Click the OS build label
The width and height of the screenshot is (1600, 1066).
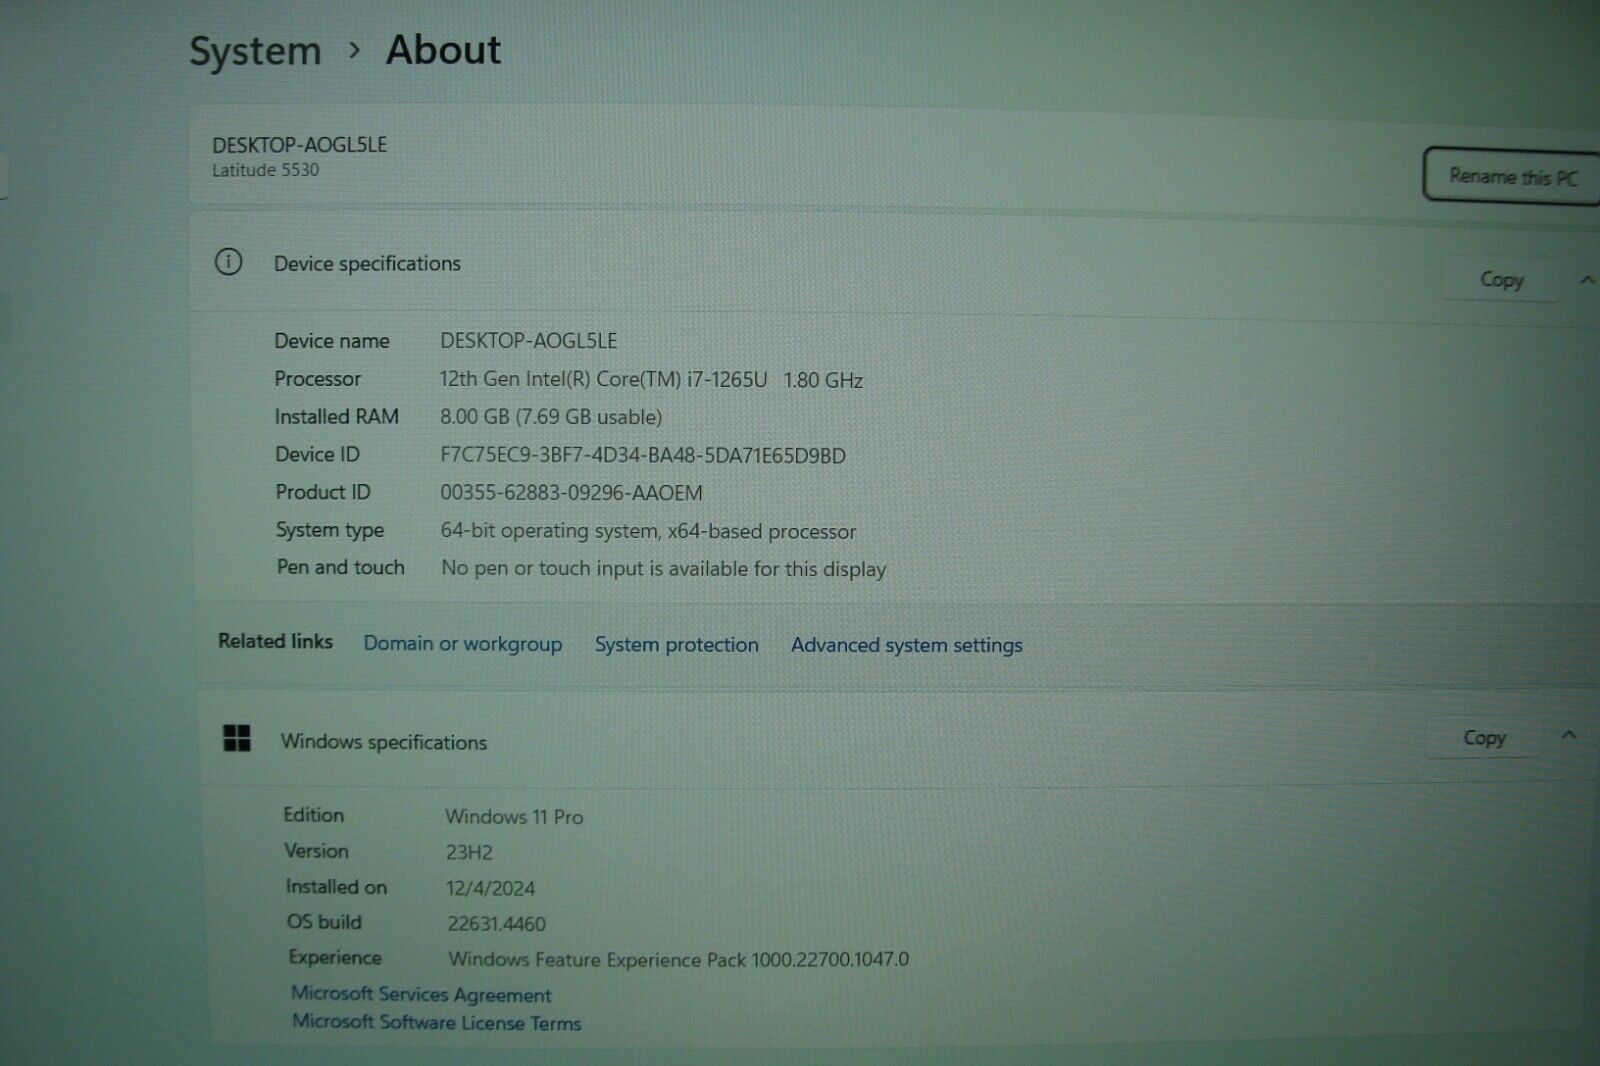[324, 922]
